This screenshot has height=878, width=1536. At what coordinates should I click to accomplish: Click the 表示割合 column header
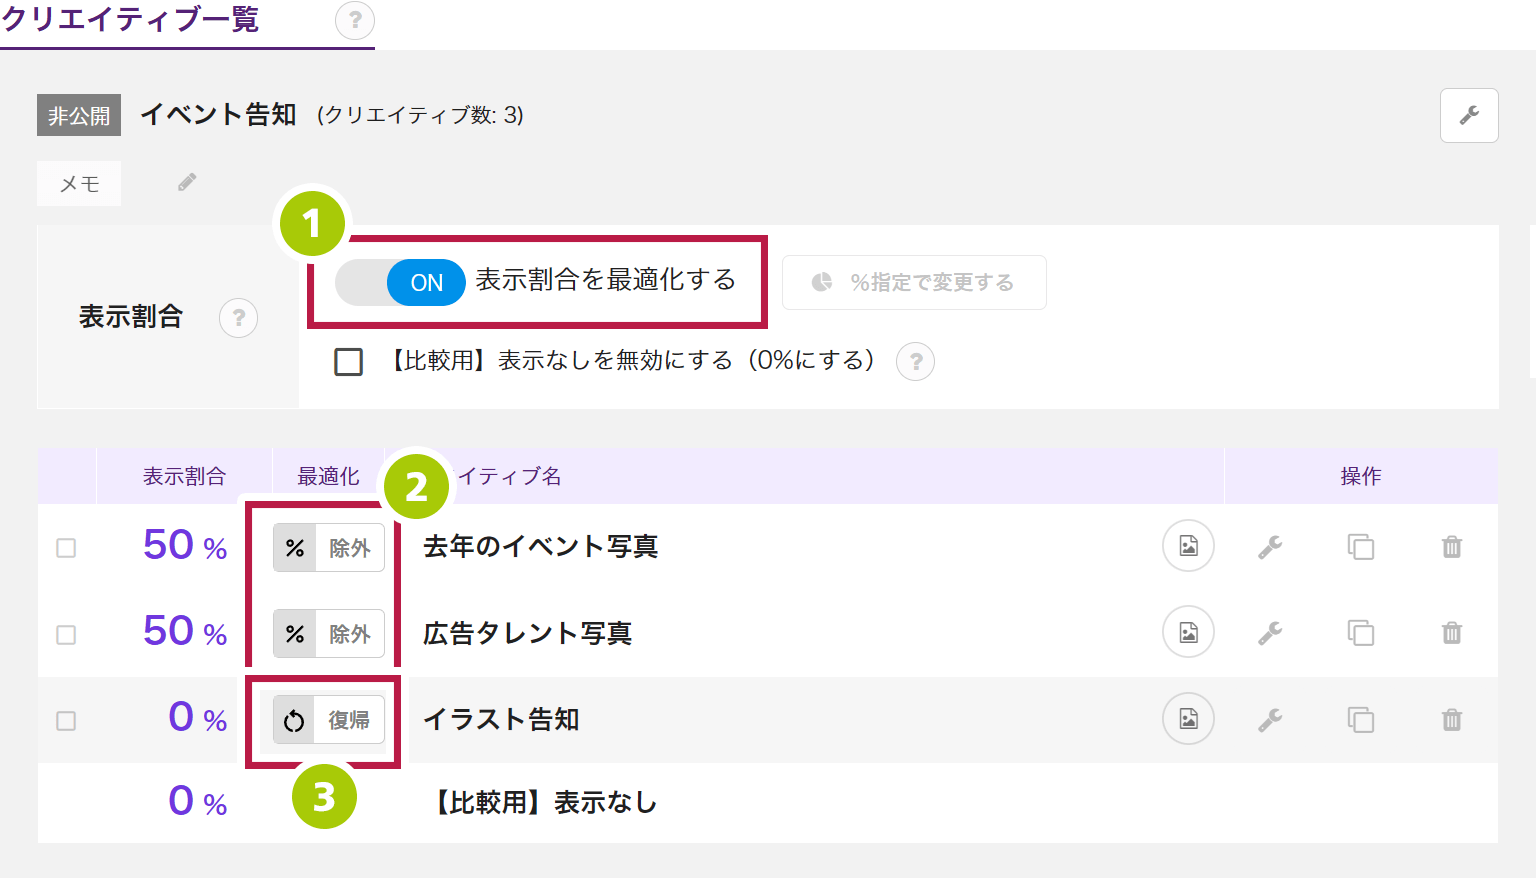coord(184,477)
